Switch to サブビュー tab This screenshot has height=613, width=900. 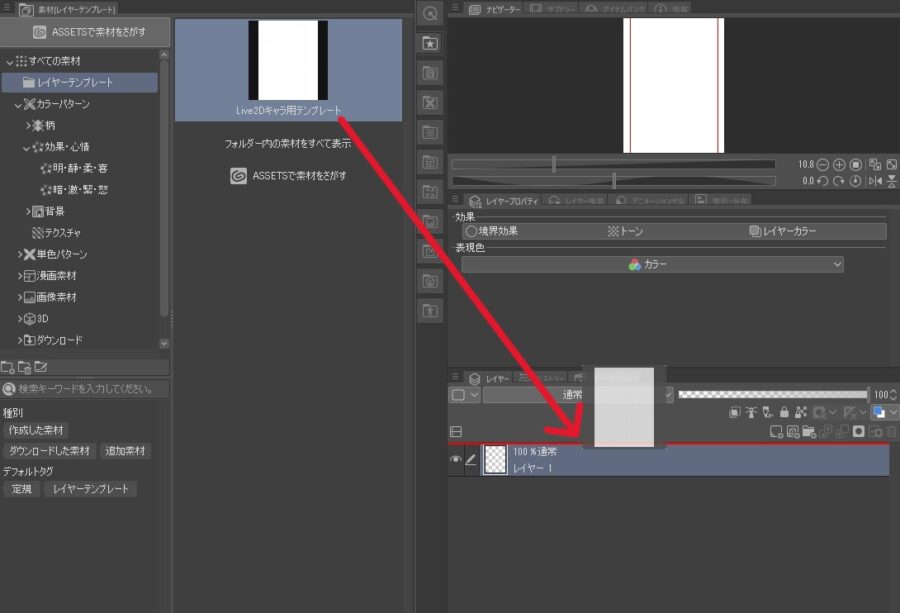click(552, 9)
